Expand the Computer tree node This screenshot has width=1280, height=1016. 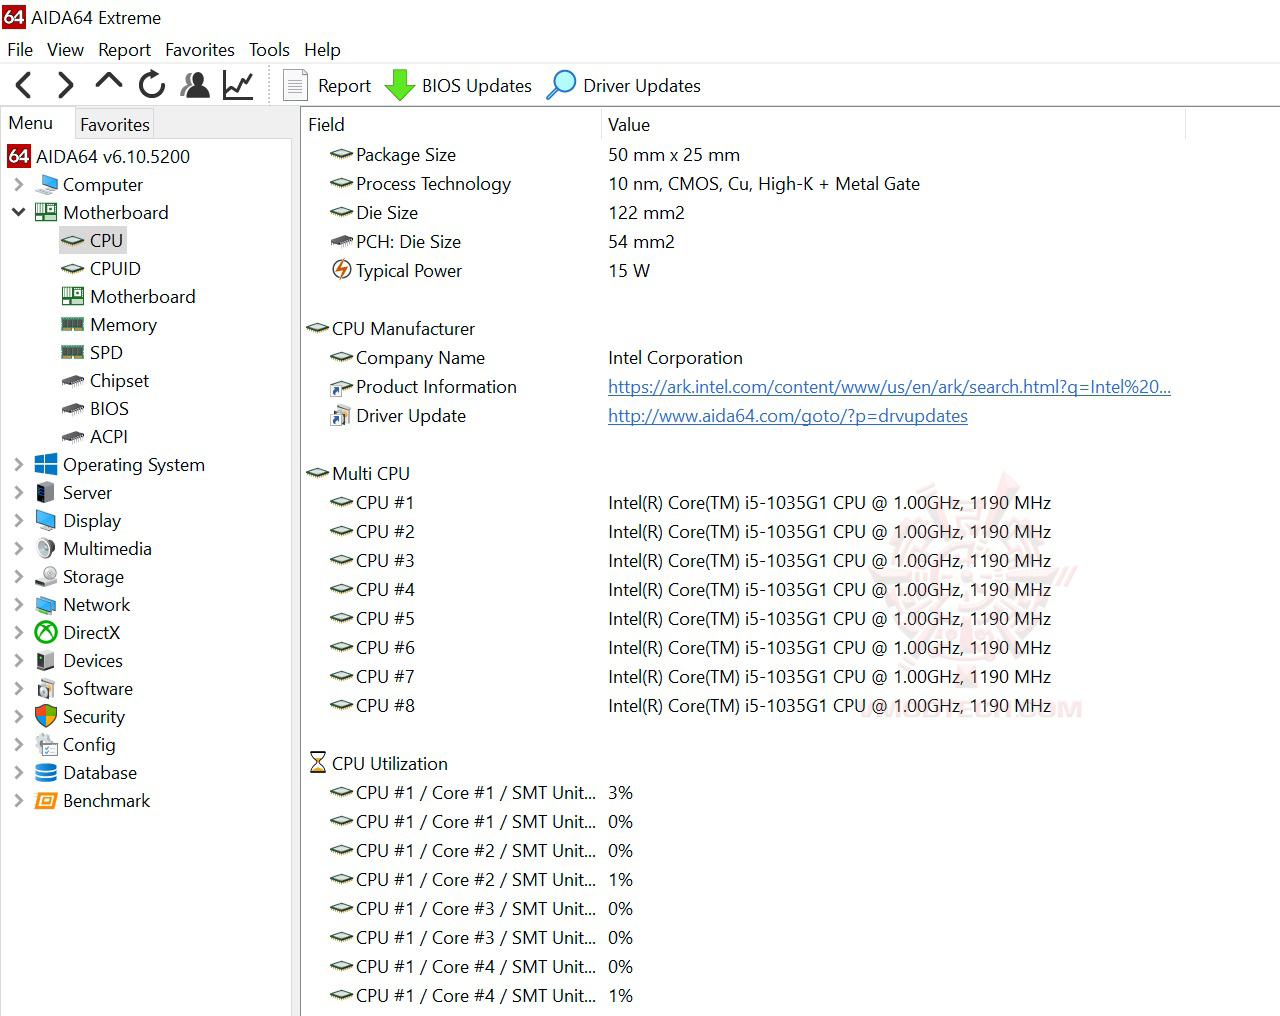click(18, 185)
